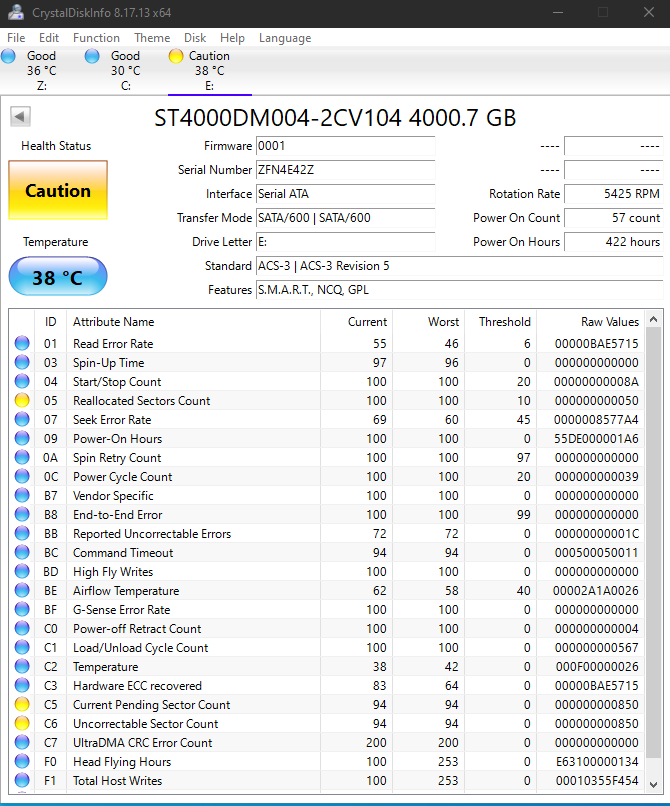670x806 pixels.
Task: Open the Edit menu
Action: pyautogui.click(x=49, y=38)
